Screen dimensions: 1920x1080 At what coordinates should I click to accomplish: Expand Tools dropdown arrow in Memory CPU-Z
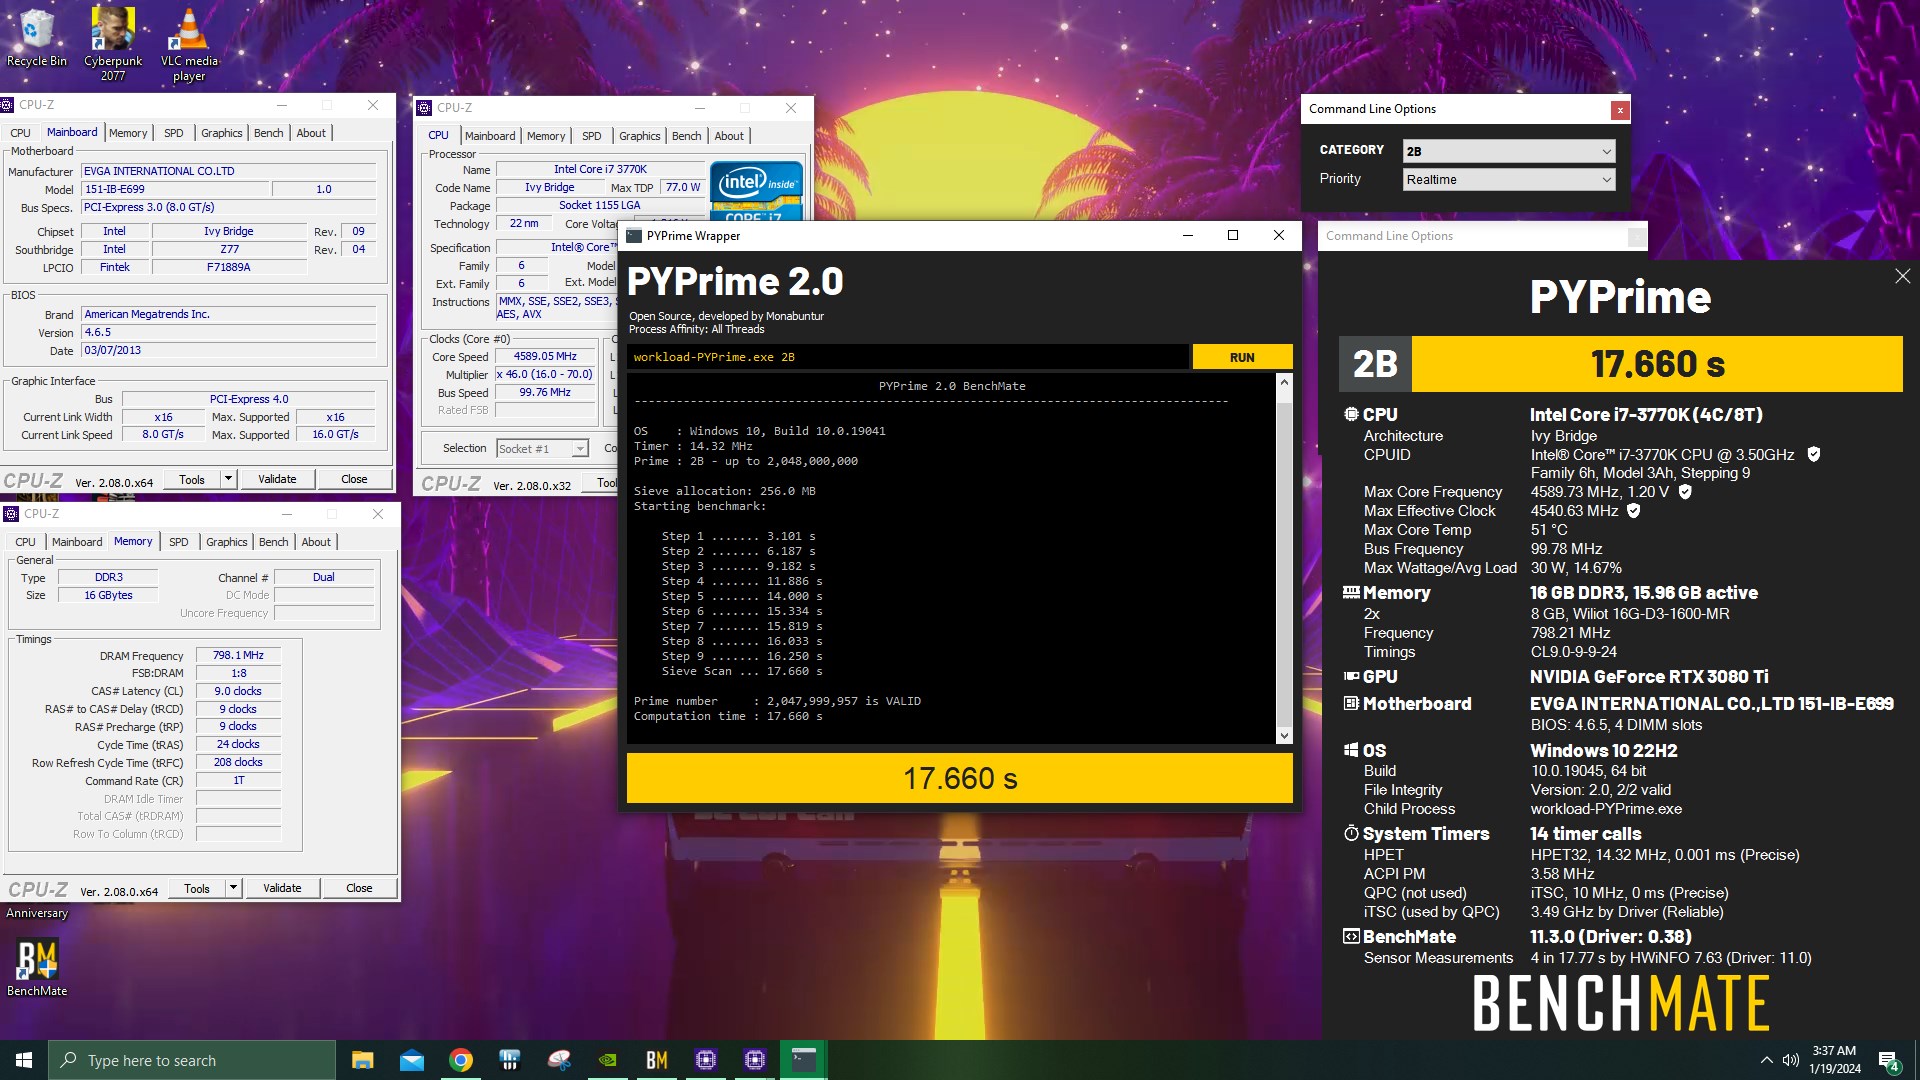pos(234,888)
